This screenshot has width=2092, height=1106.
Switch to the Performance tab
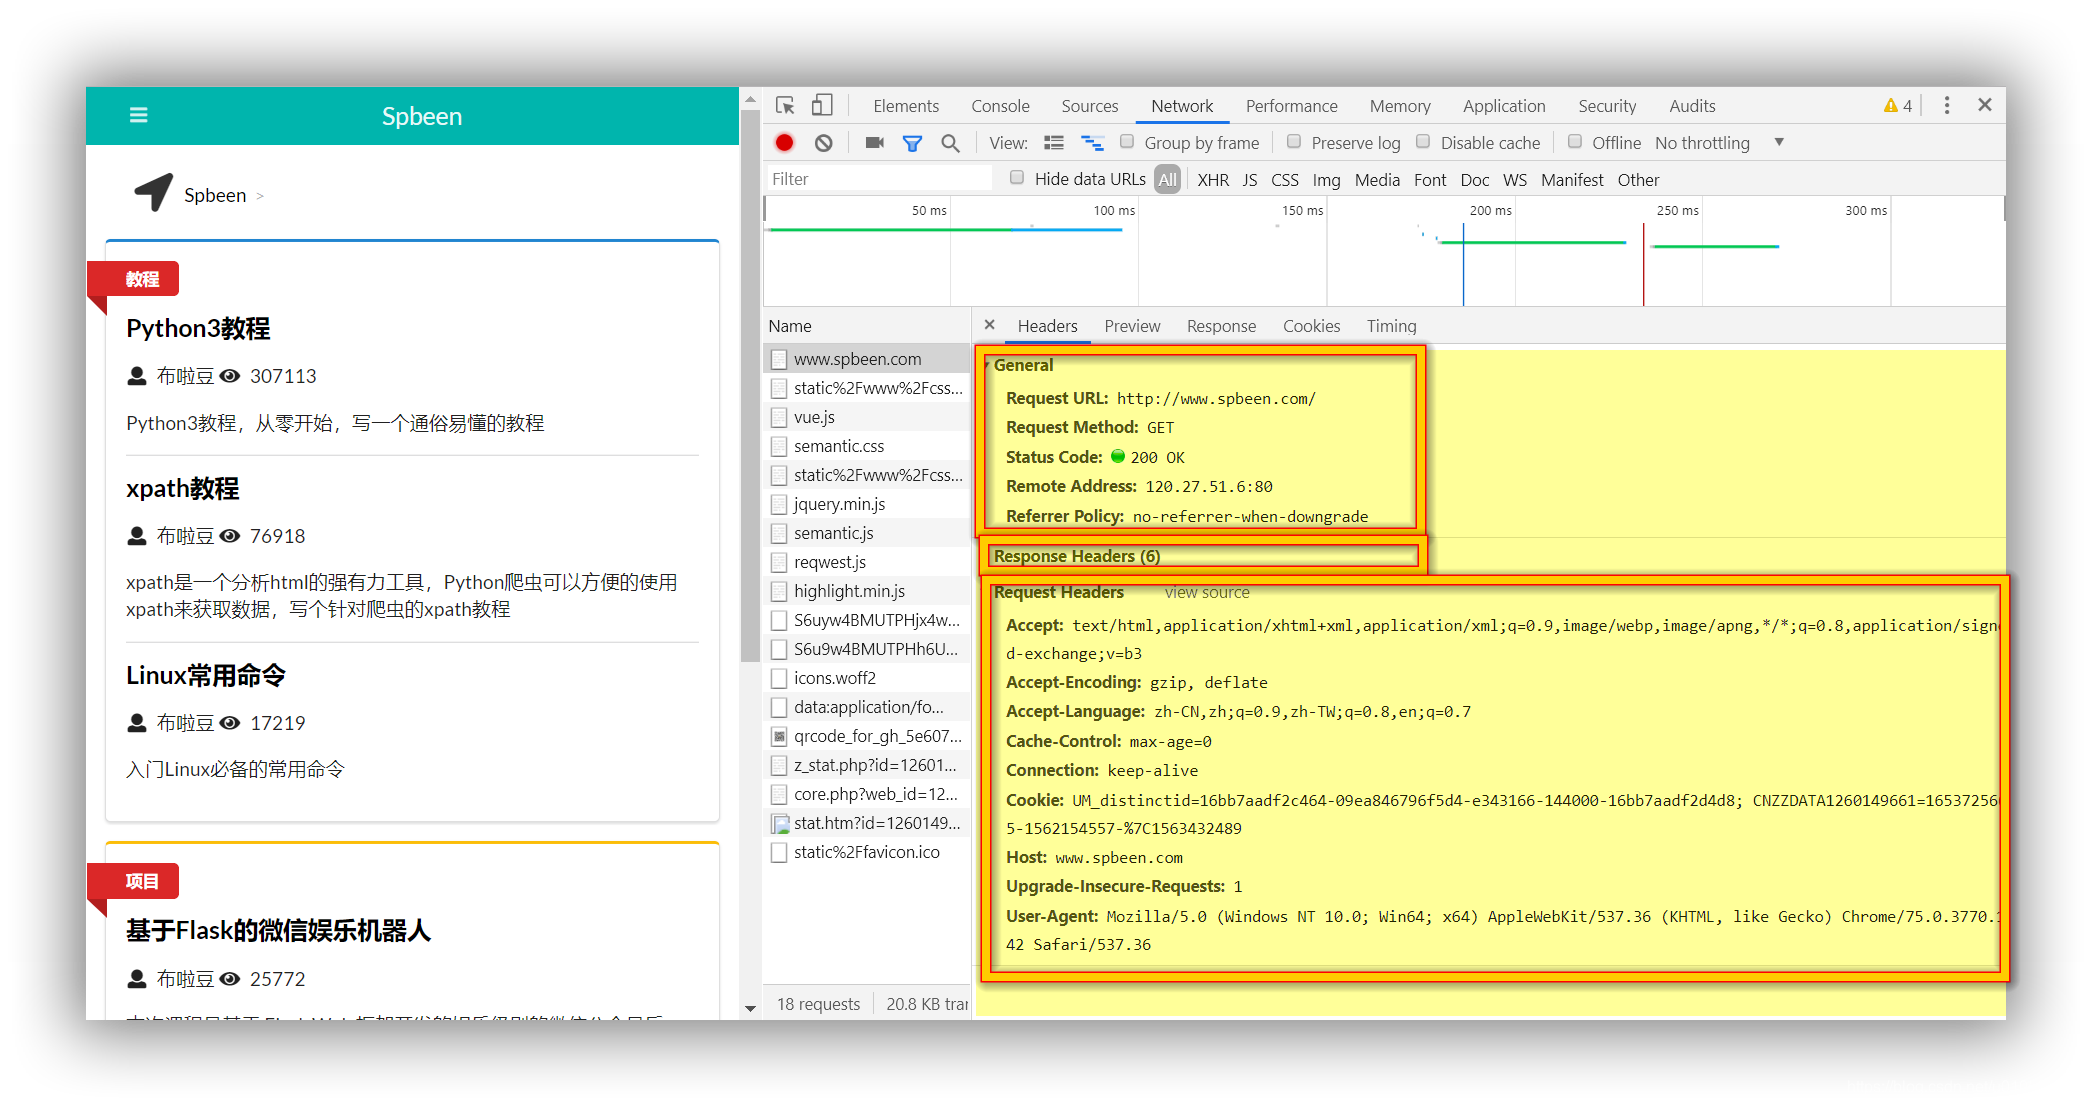click(1291, 106)
